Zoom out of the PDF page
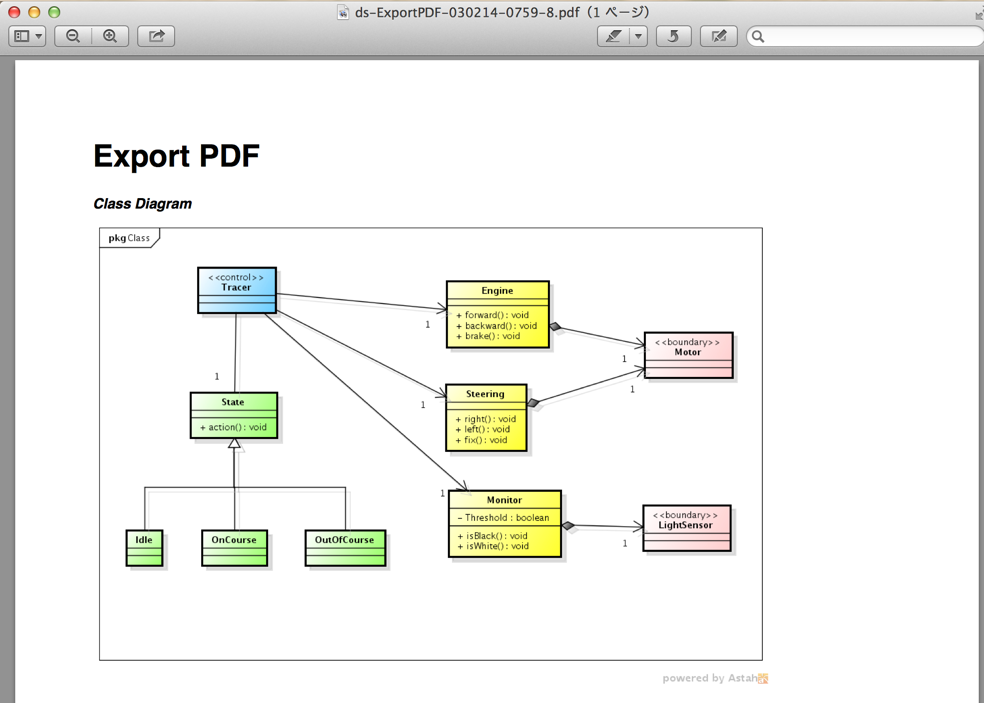This screenshot has width=984, height=703. 73,36
